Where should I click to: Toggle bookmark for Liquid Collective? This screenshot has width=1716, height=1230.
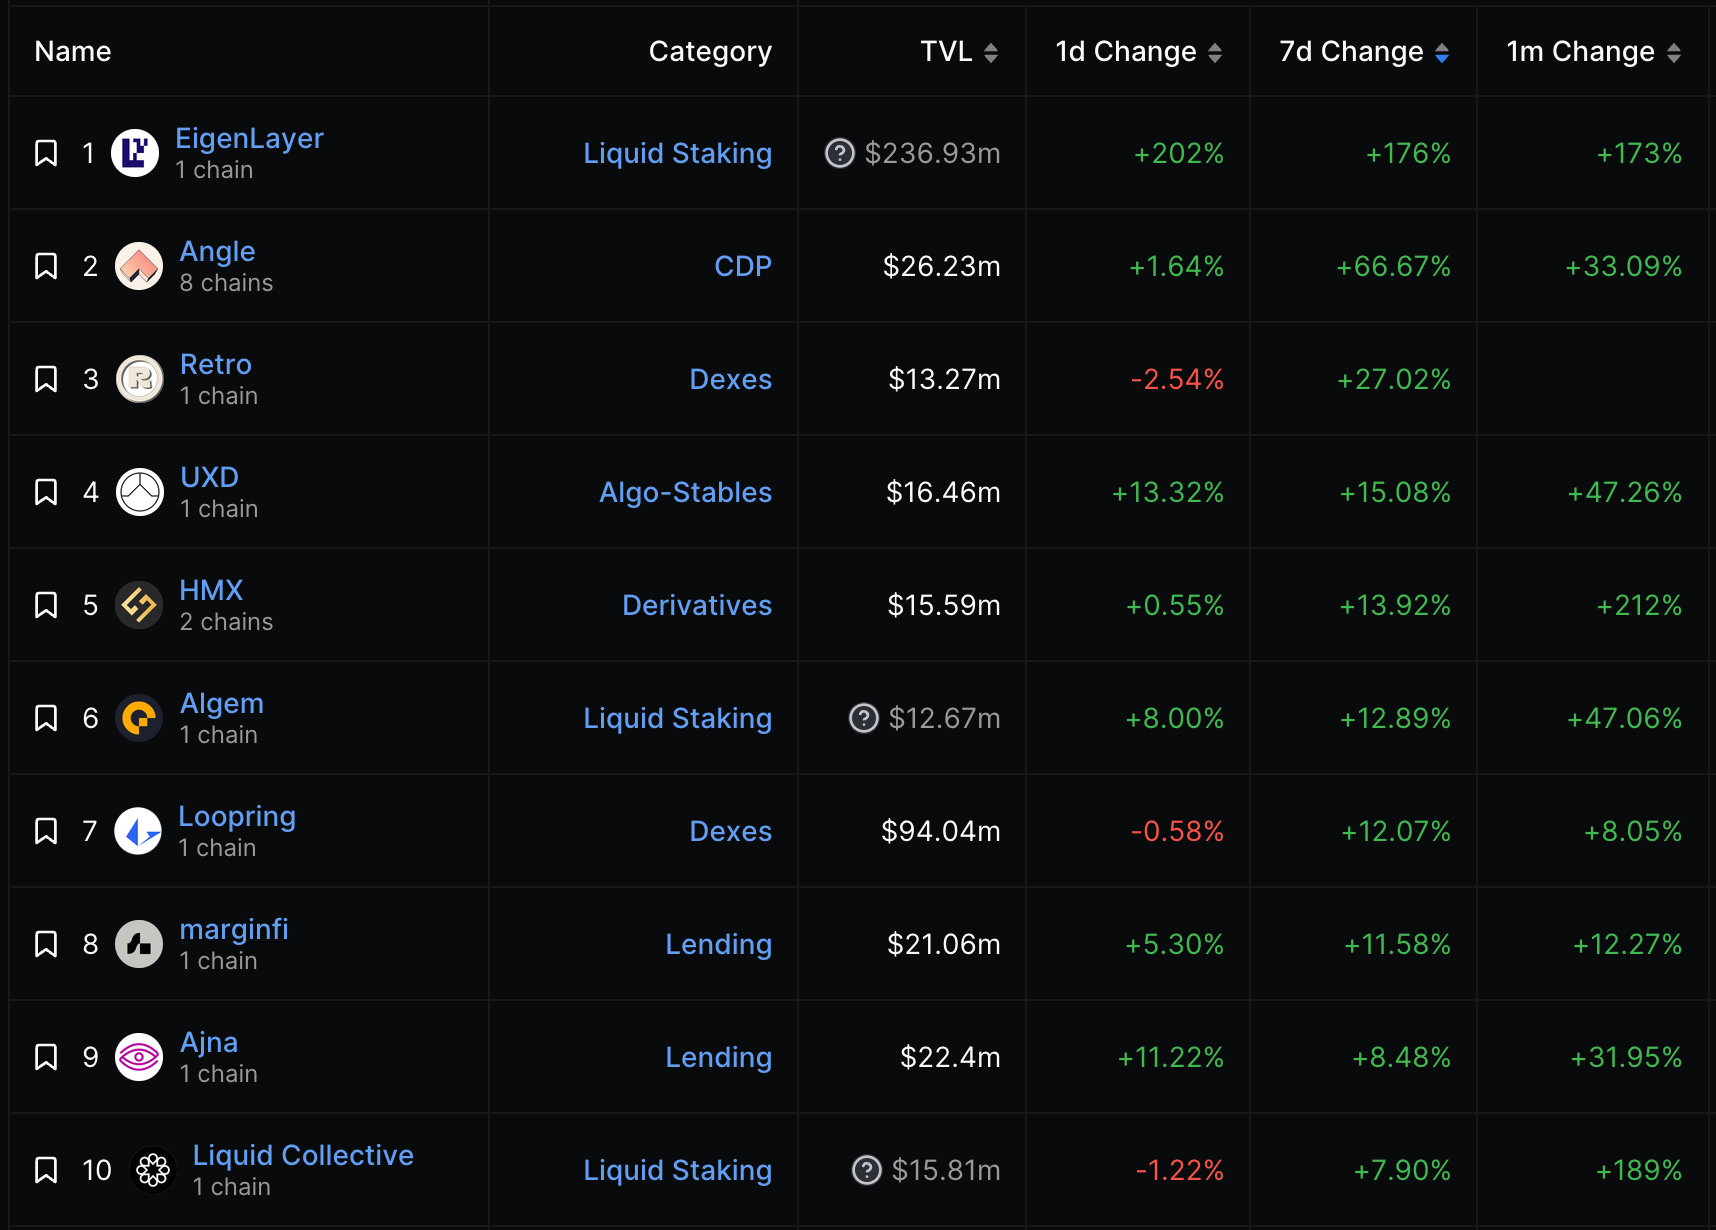coord(46,1170)
